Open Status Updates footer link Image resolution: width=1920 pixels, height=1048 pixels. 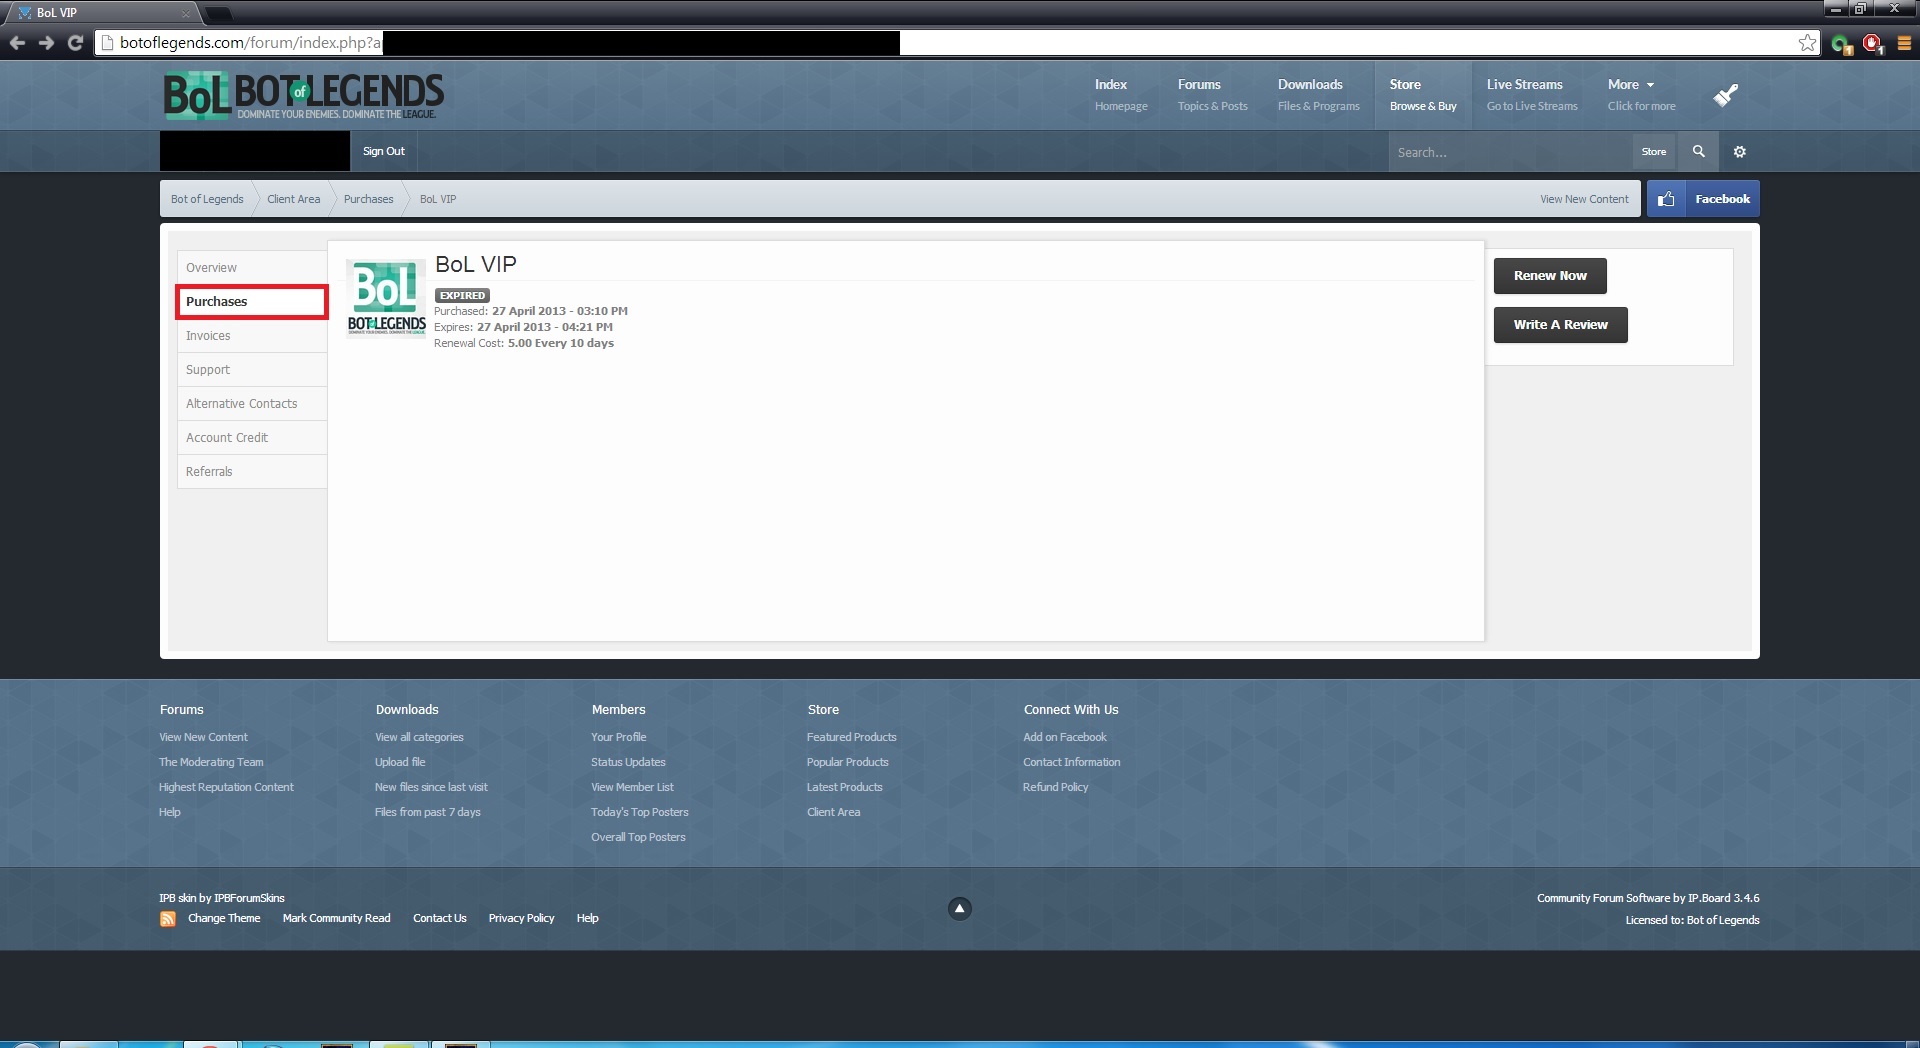pyautogui.click(x=628, y=762)
